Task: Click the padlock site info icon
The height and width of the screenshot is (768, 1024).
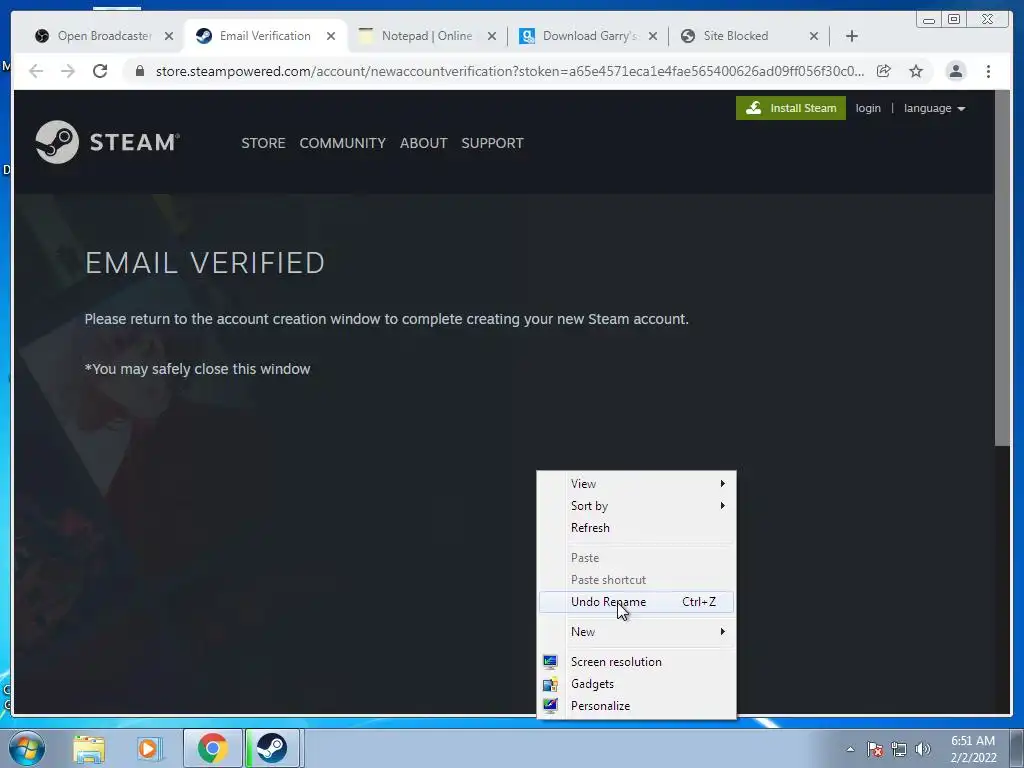Action: click(140, 71)
